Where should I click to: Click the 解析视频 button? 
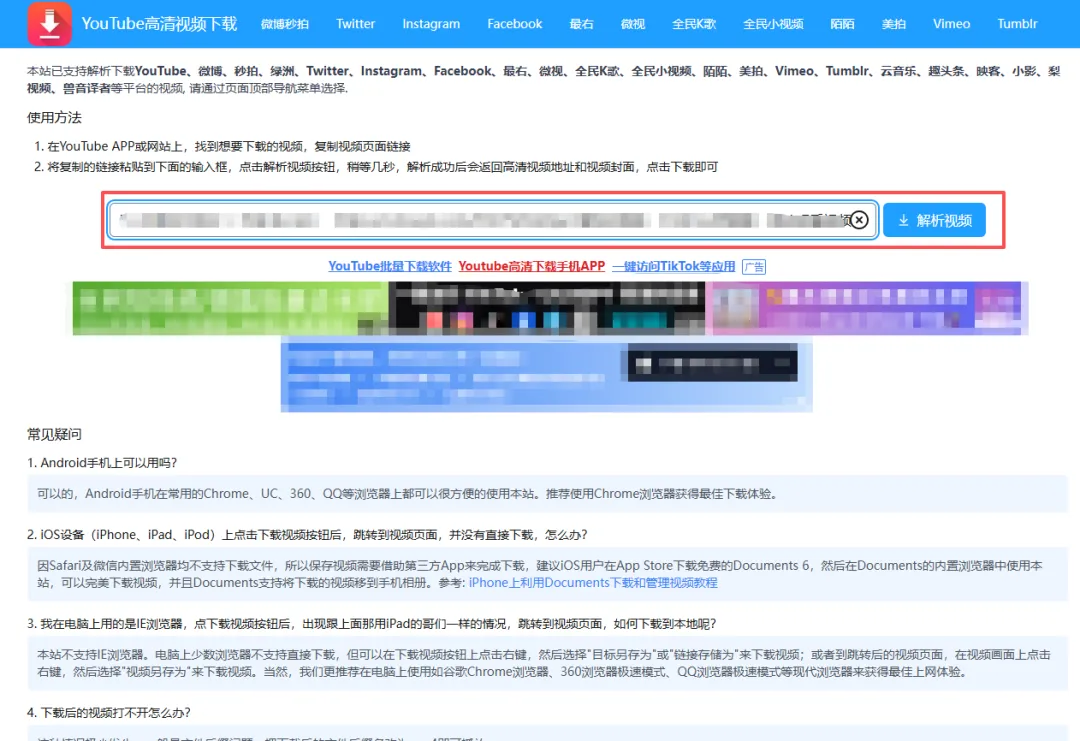(934, 220)
